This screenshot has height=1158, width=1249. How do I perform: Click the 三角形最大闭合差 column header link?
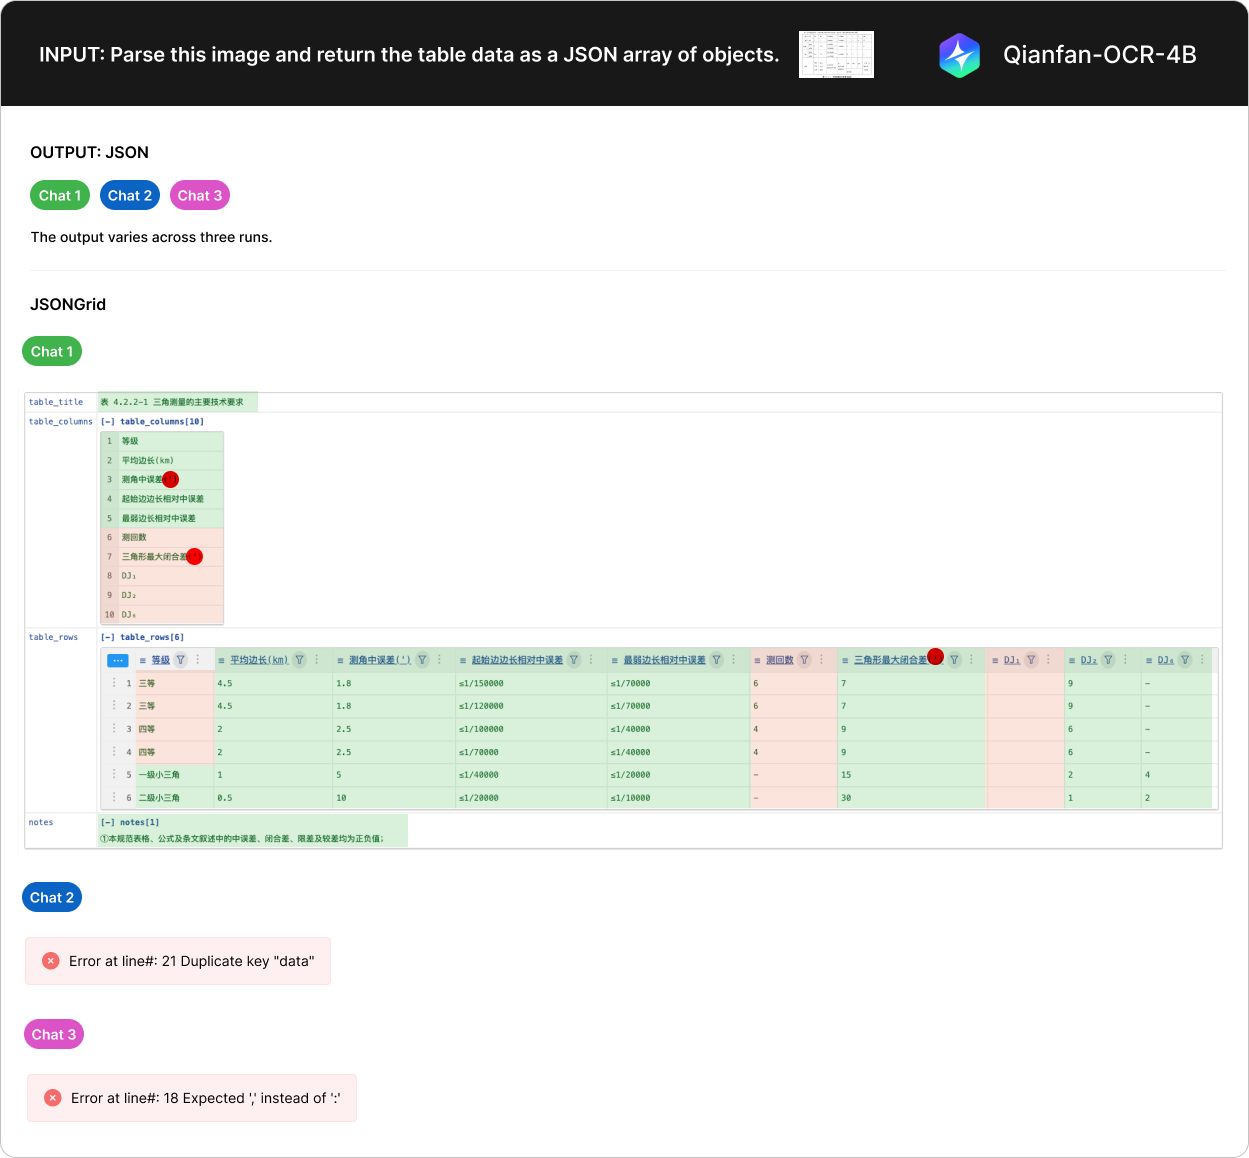tap(889, 660)
